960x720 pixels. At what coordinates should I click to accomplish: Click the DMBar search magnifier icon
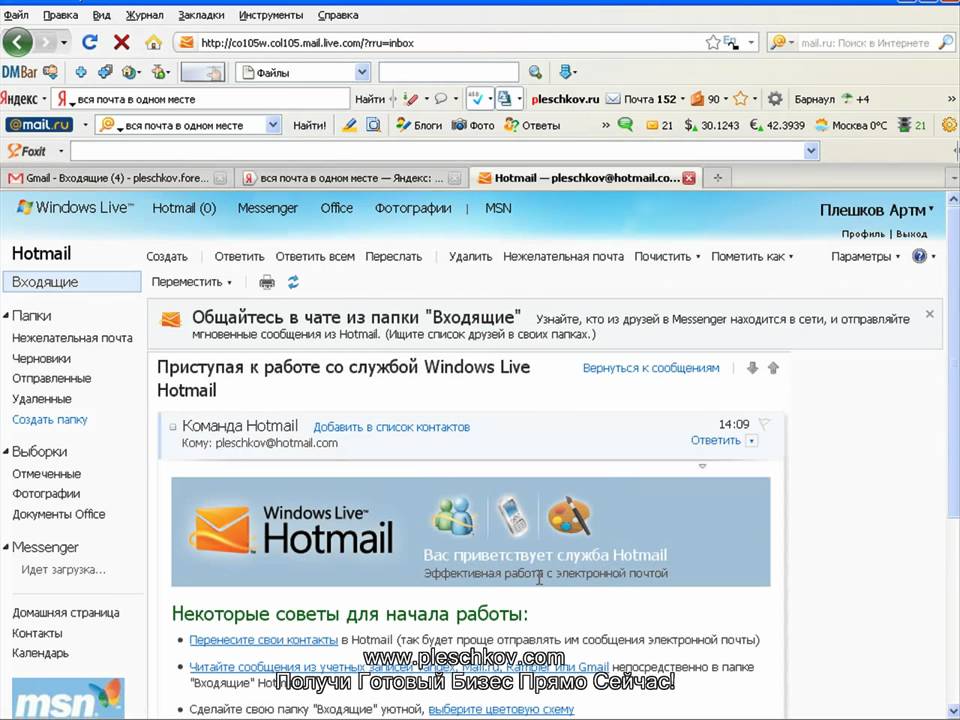(535, 72)
